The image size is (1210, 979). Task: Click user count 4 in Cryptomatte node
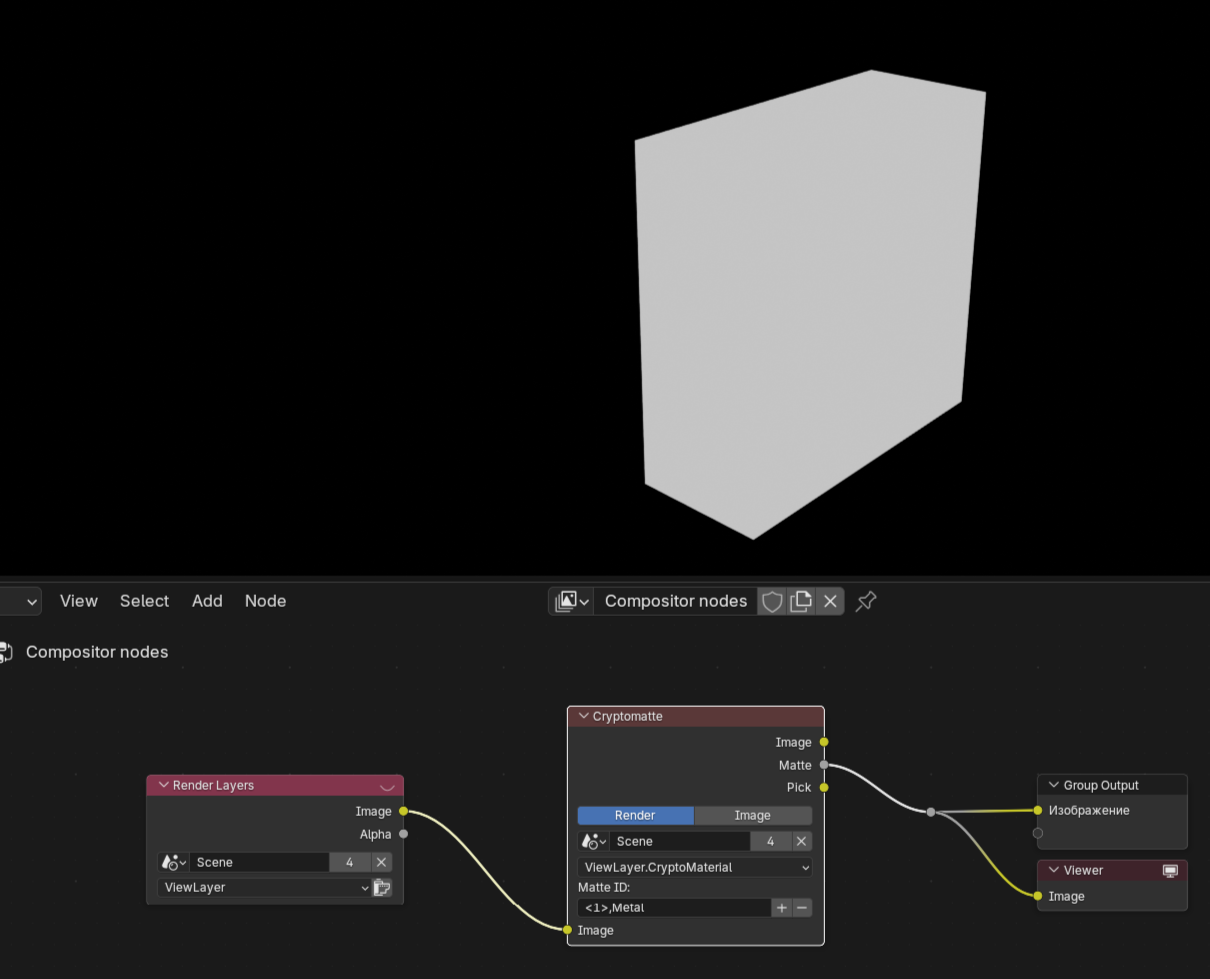click(770, 841)
